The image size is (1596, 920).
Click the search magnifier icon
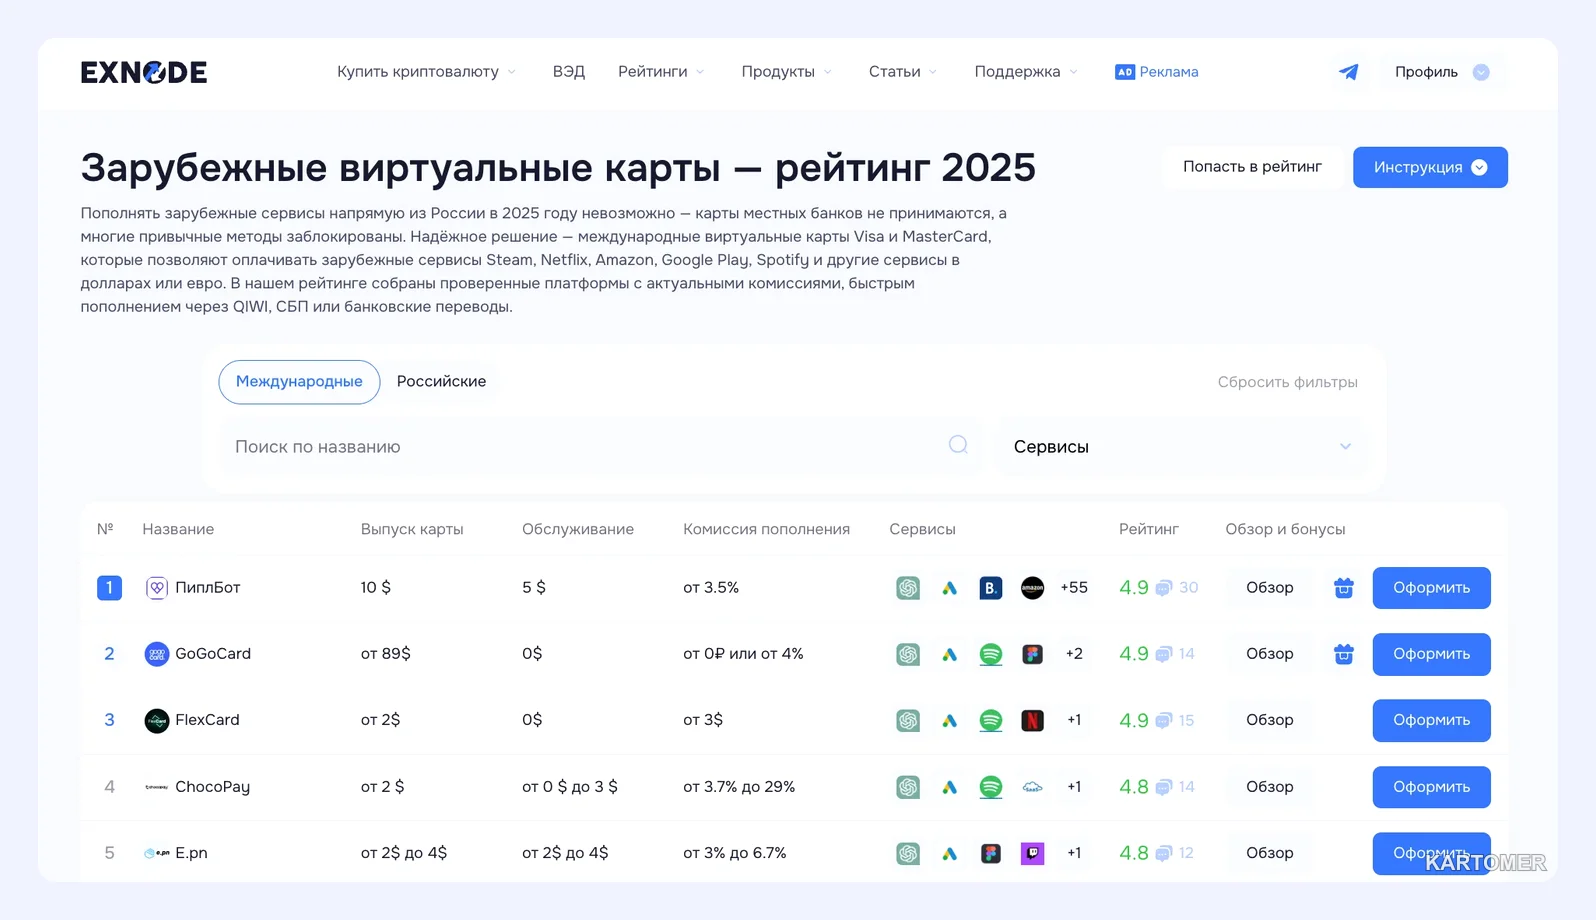(x=958, y=445)
